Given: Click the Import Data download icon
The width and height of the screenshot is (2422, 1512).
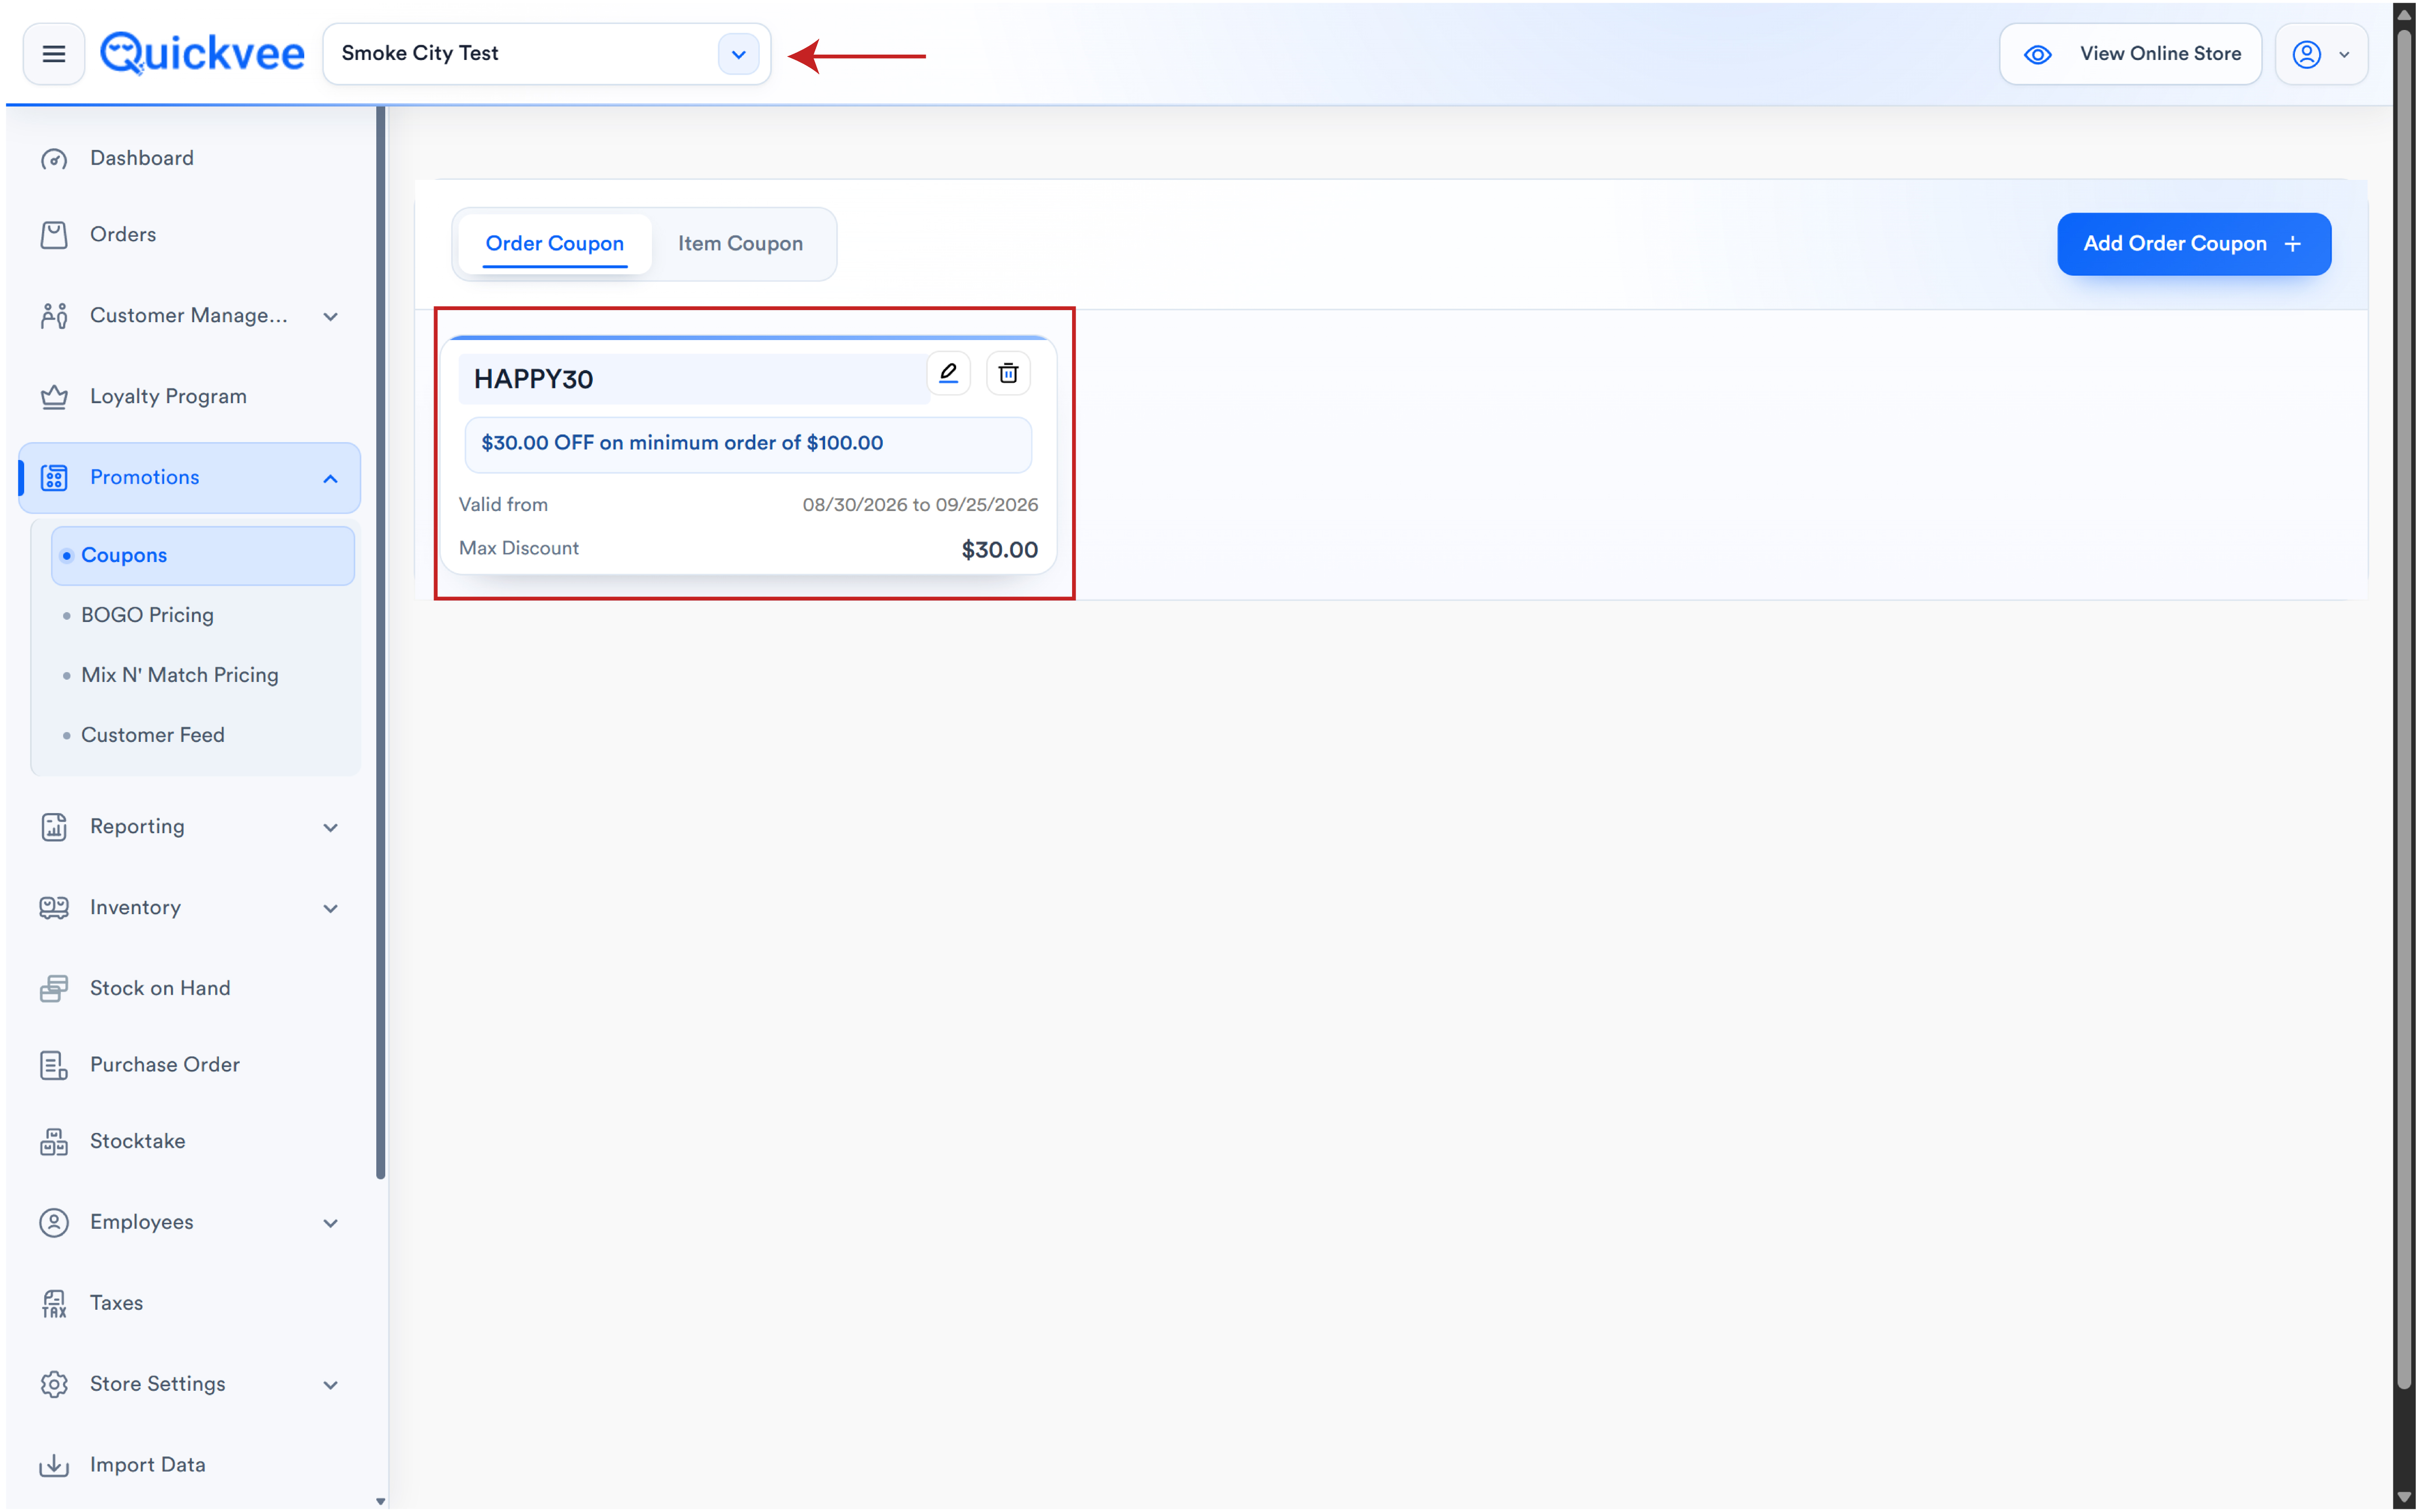Looking at the screenshot, I should [54, 1466].
